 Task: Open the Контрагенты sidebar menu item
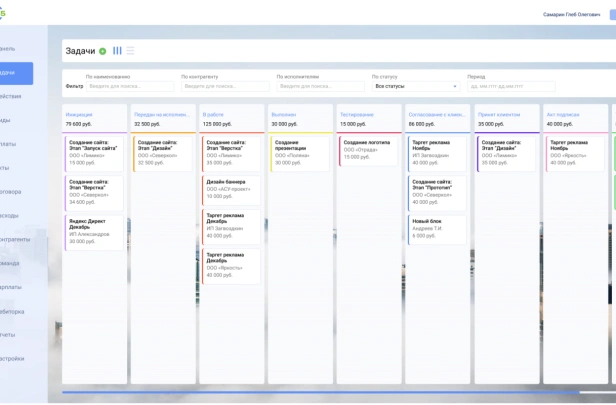coord(15,239)
